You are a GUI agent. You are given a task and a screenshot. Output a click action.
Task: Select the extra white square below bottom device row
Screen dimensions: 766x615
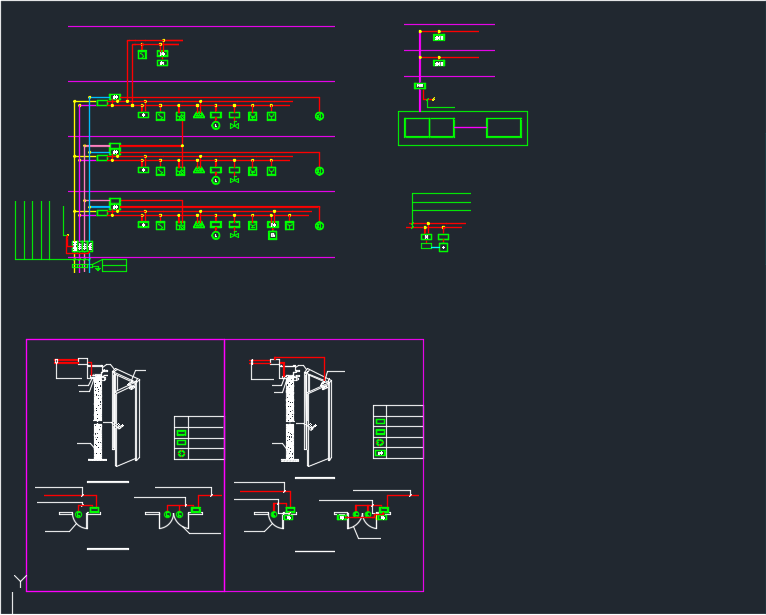click(x=273, y=235)
